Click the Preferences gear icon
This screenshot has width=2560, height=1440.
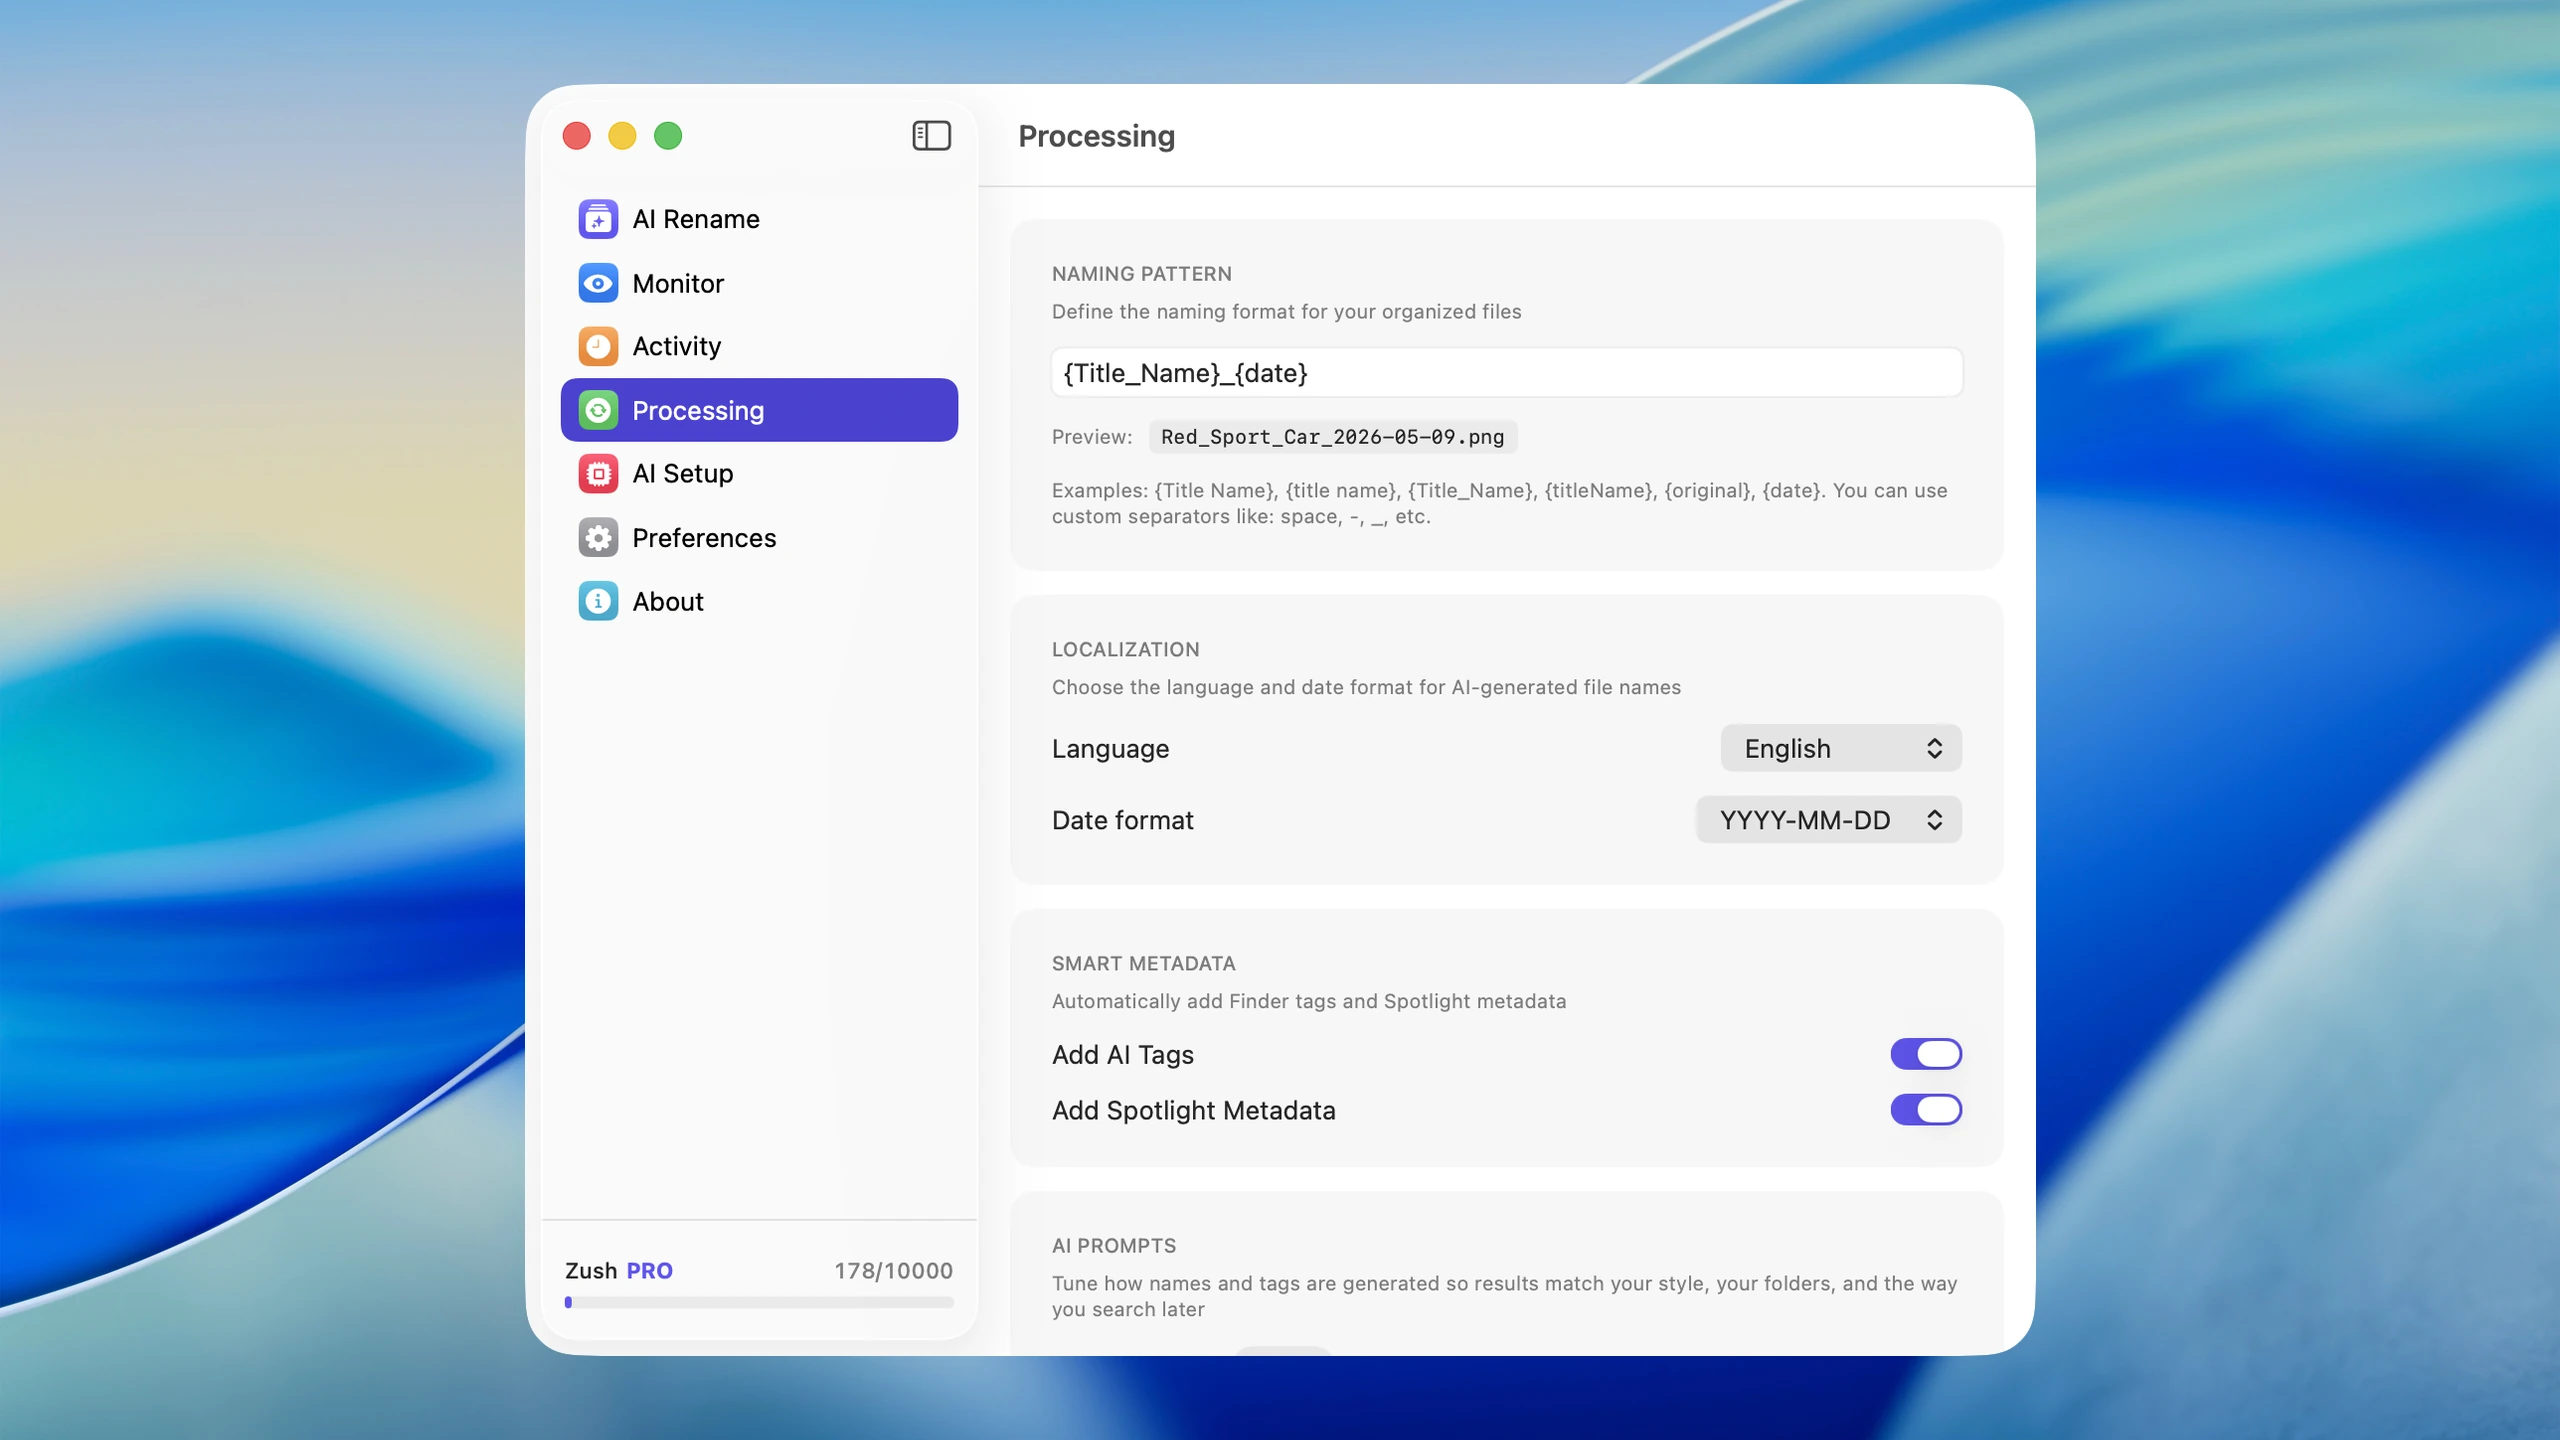pos(598,538)
